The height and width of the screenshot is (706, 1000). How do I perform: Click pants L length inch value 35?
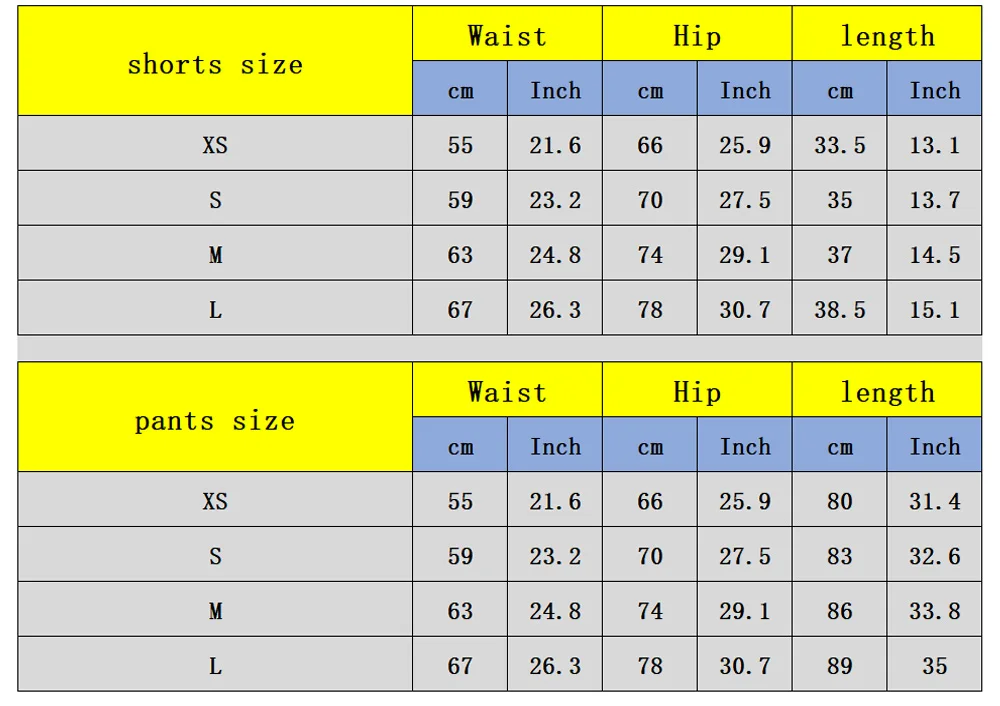[934, 664]
